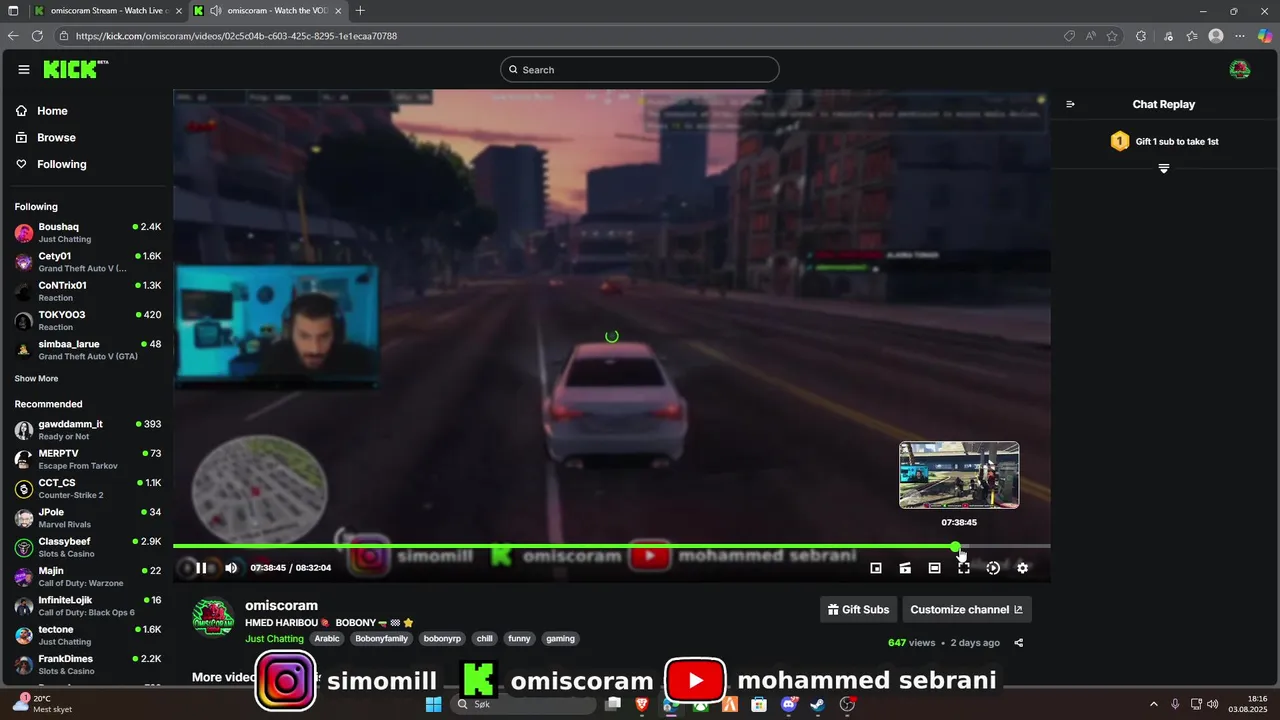Open Cety01 channel in Following list

click(87, 262)
